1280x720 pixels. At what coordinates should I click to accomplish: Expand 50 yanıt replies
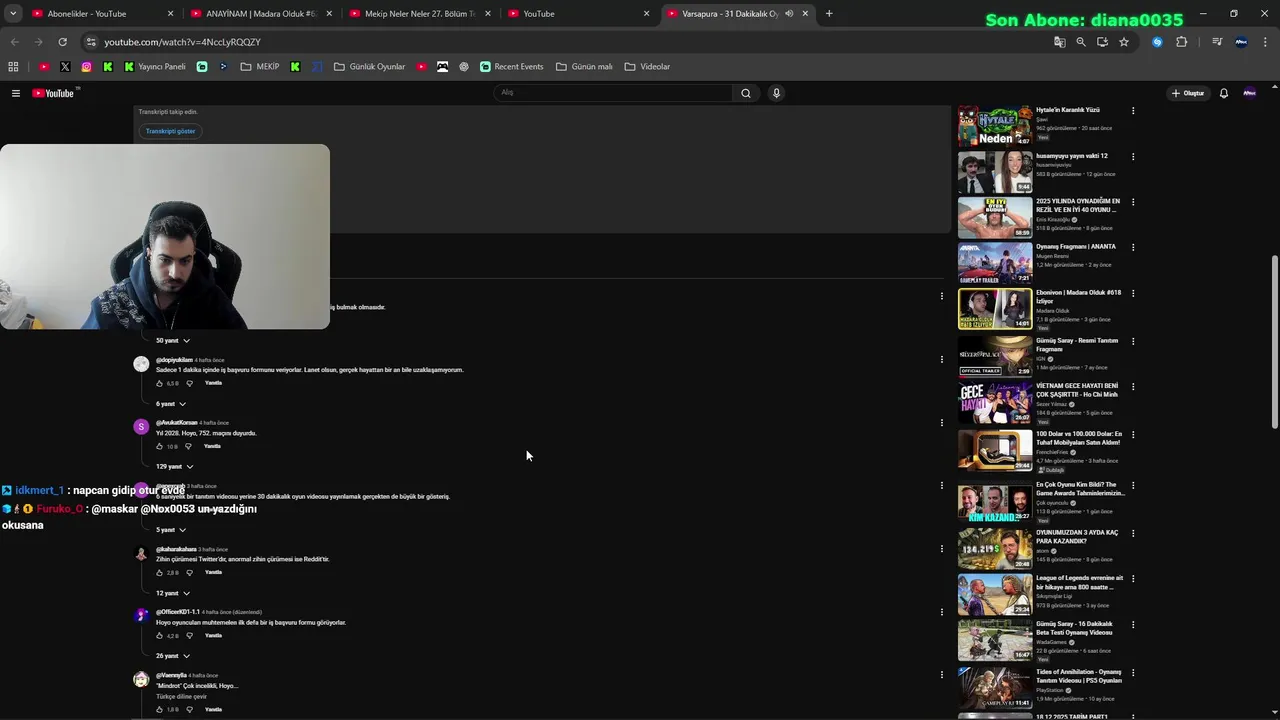click(x=172, y=341)
